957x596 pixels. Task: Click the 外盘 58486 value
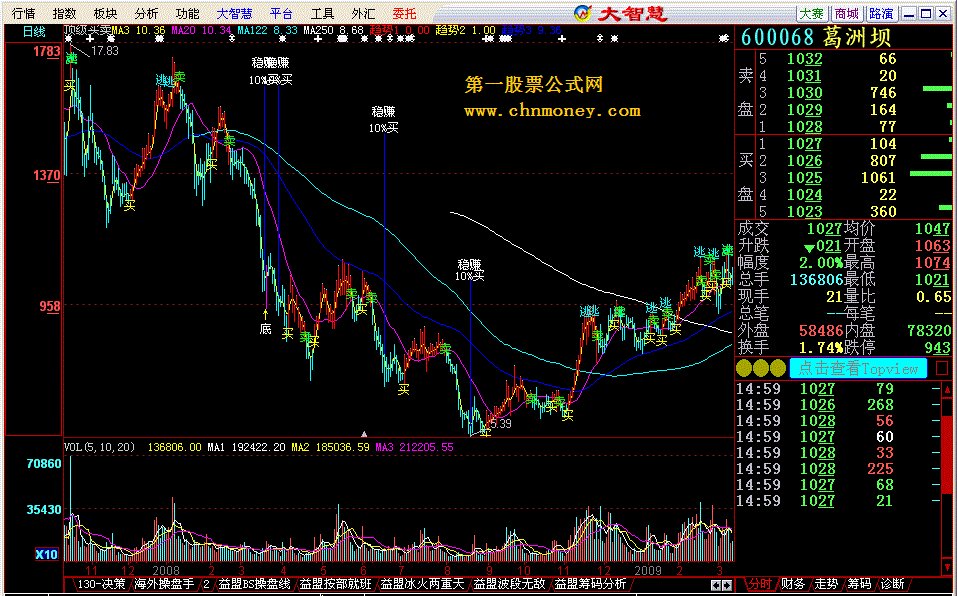(x=821, y=331)
